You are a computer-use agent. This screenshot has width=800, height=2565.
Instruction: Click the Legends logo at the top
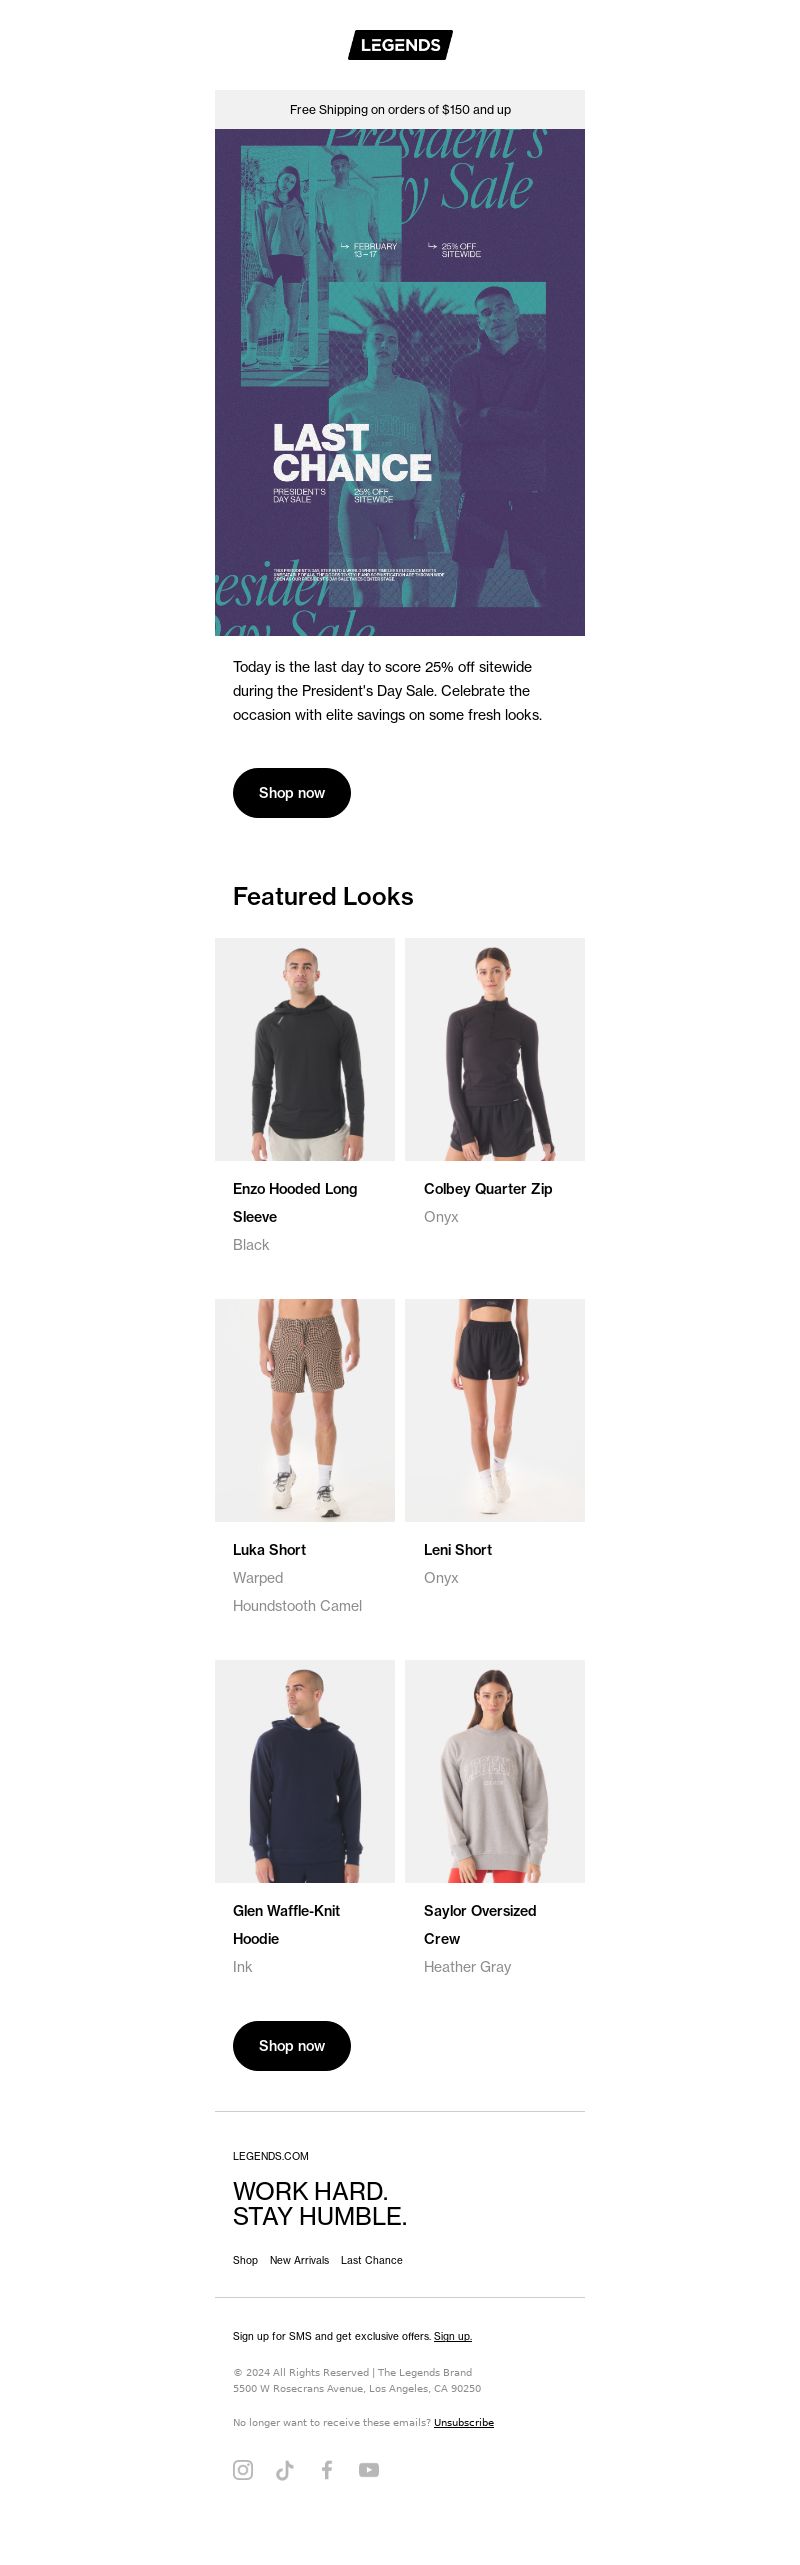(x=400, y=45)
